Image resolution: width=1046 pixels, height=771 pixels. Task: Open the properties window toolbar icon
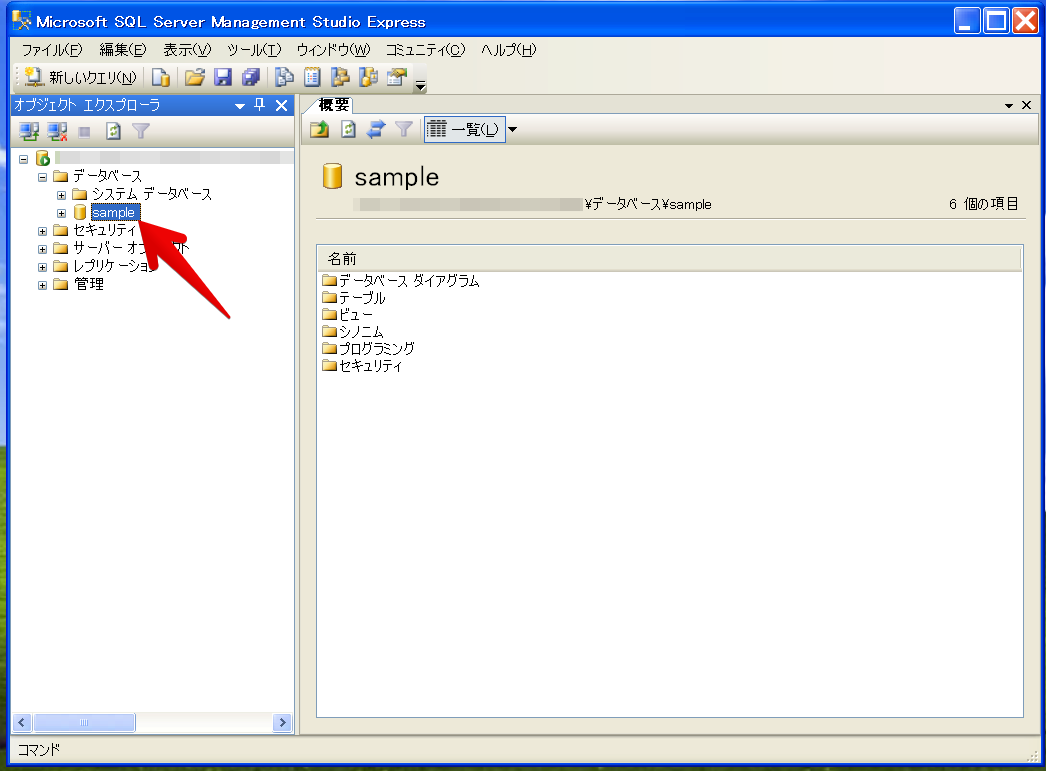point(396,77)
